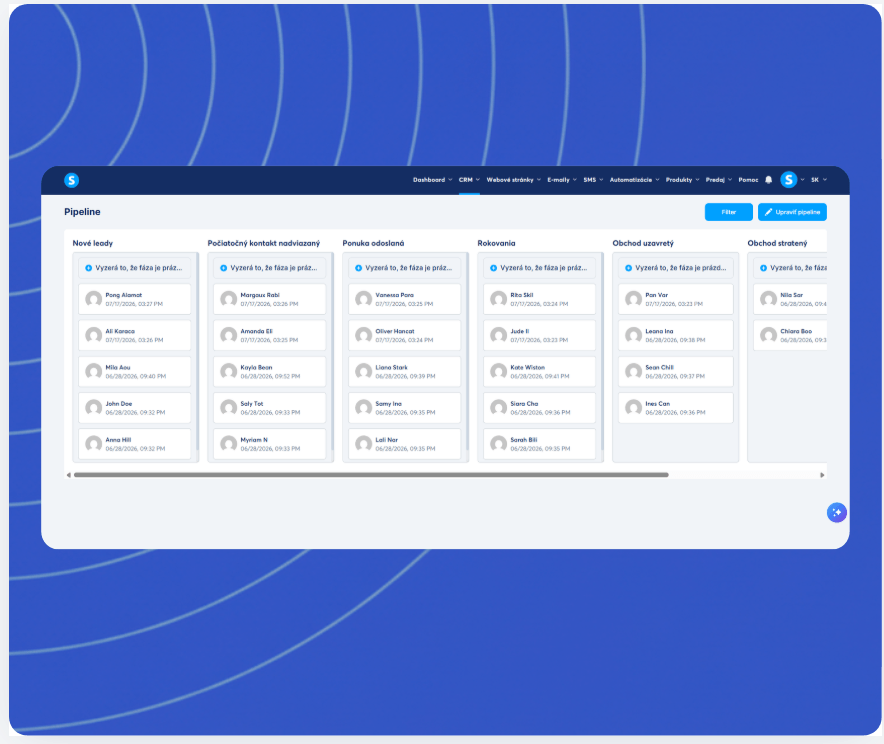This screenshot has height=744, width=884.
Task: Click Liana Stark's avatar icon
Action: [364, 371]
